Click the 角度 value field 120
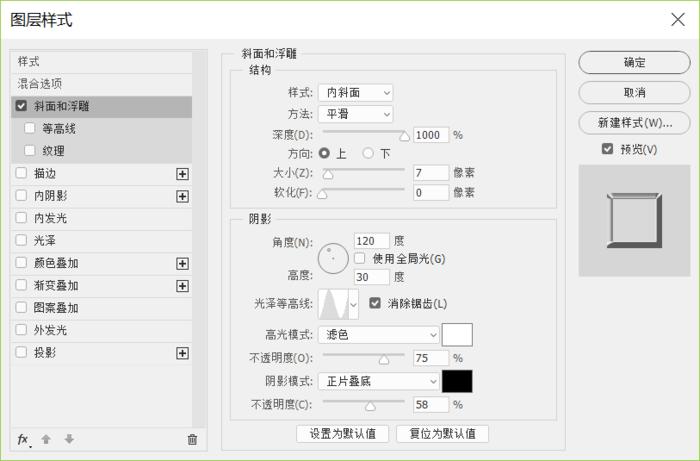The image size is (700, 461). [371, 241]
